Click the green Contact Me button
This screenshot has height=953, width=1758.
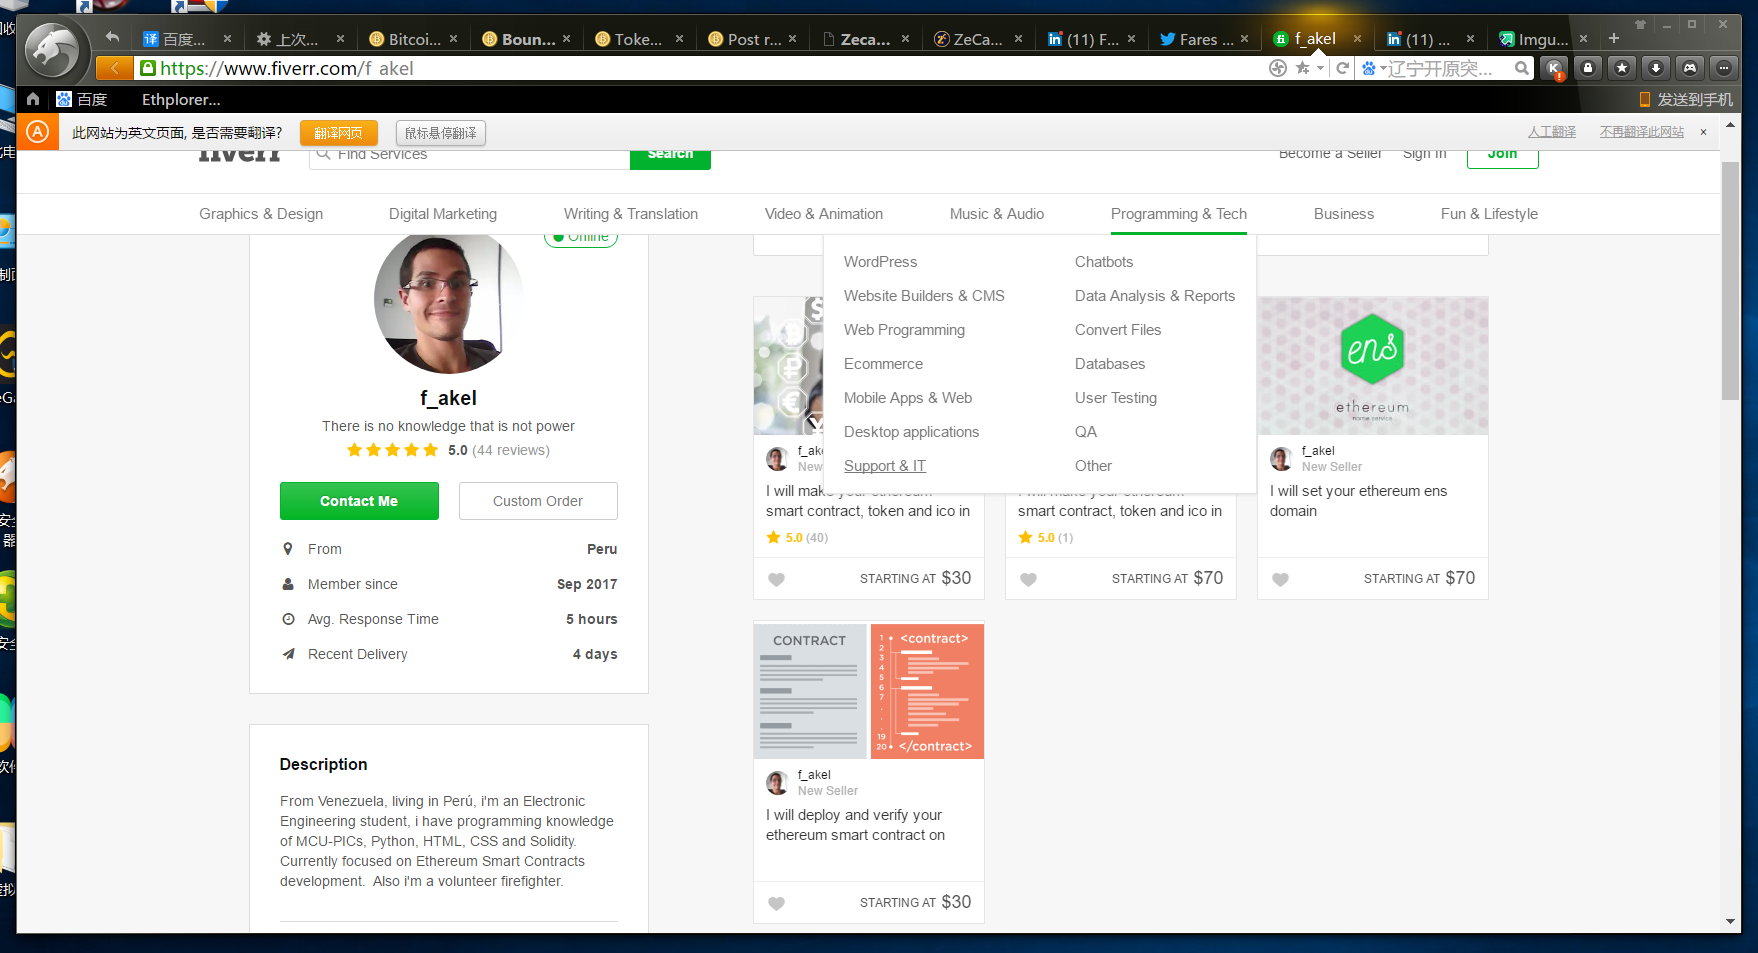pyautogui.click(x=359, y=501)
